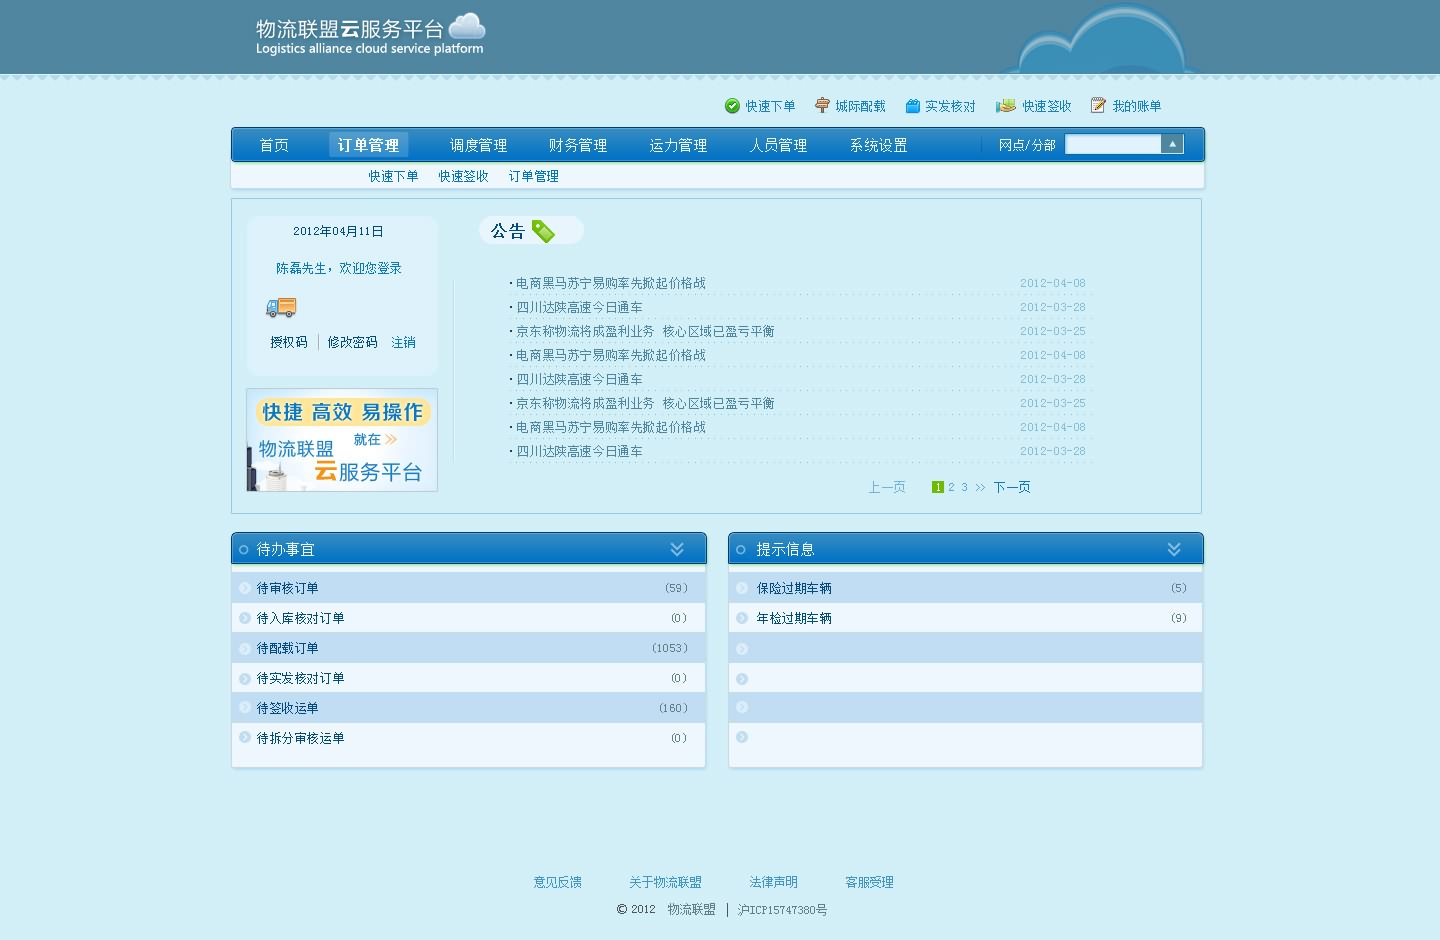The image size is (1440, 940).
Task: Open the 财务管理 menu tab
Action: (x=578, y=145)
